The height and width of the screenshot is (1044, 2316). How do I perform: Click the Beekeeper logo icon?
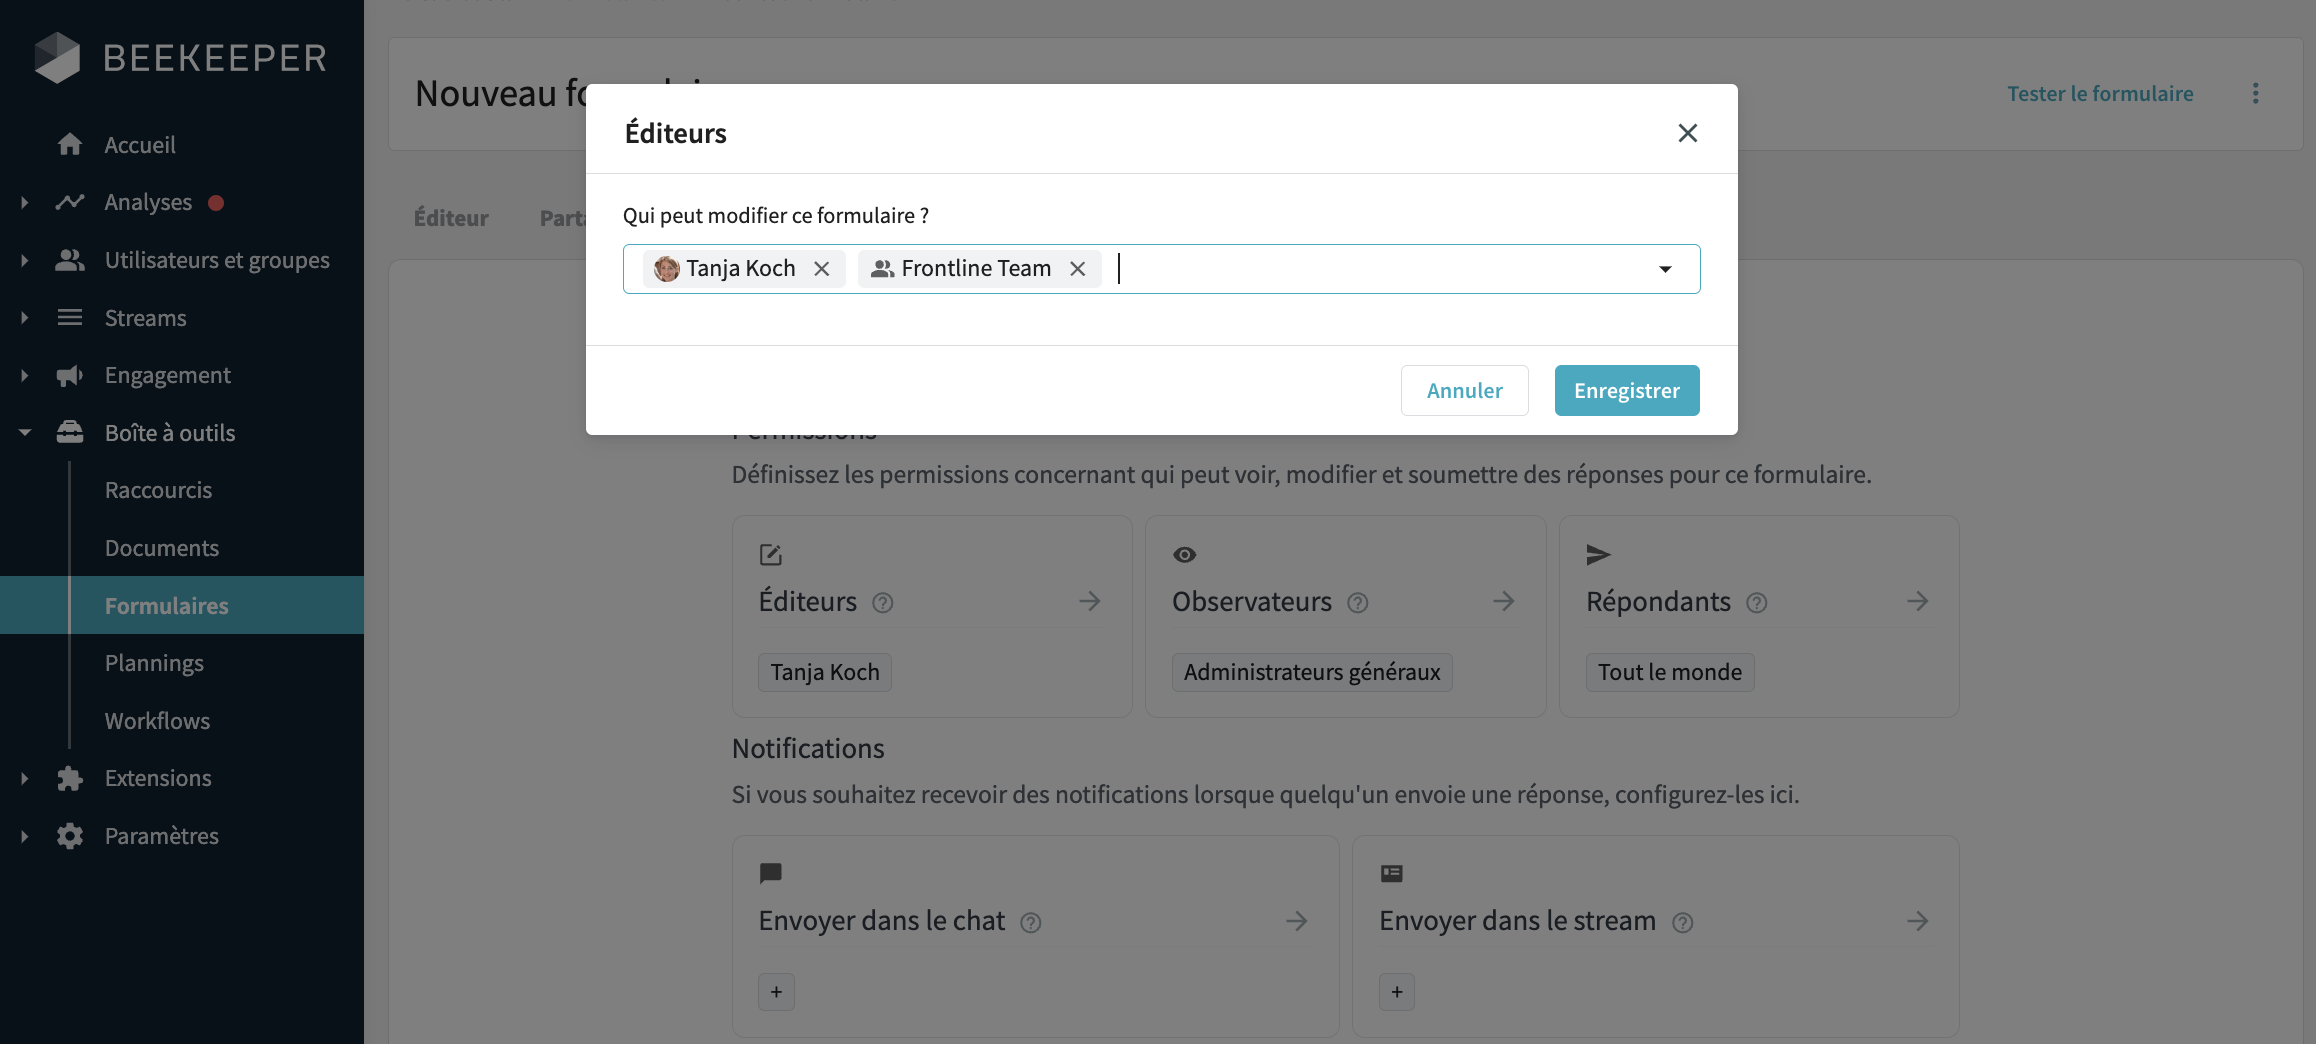[57, 58]
